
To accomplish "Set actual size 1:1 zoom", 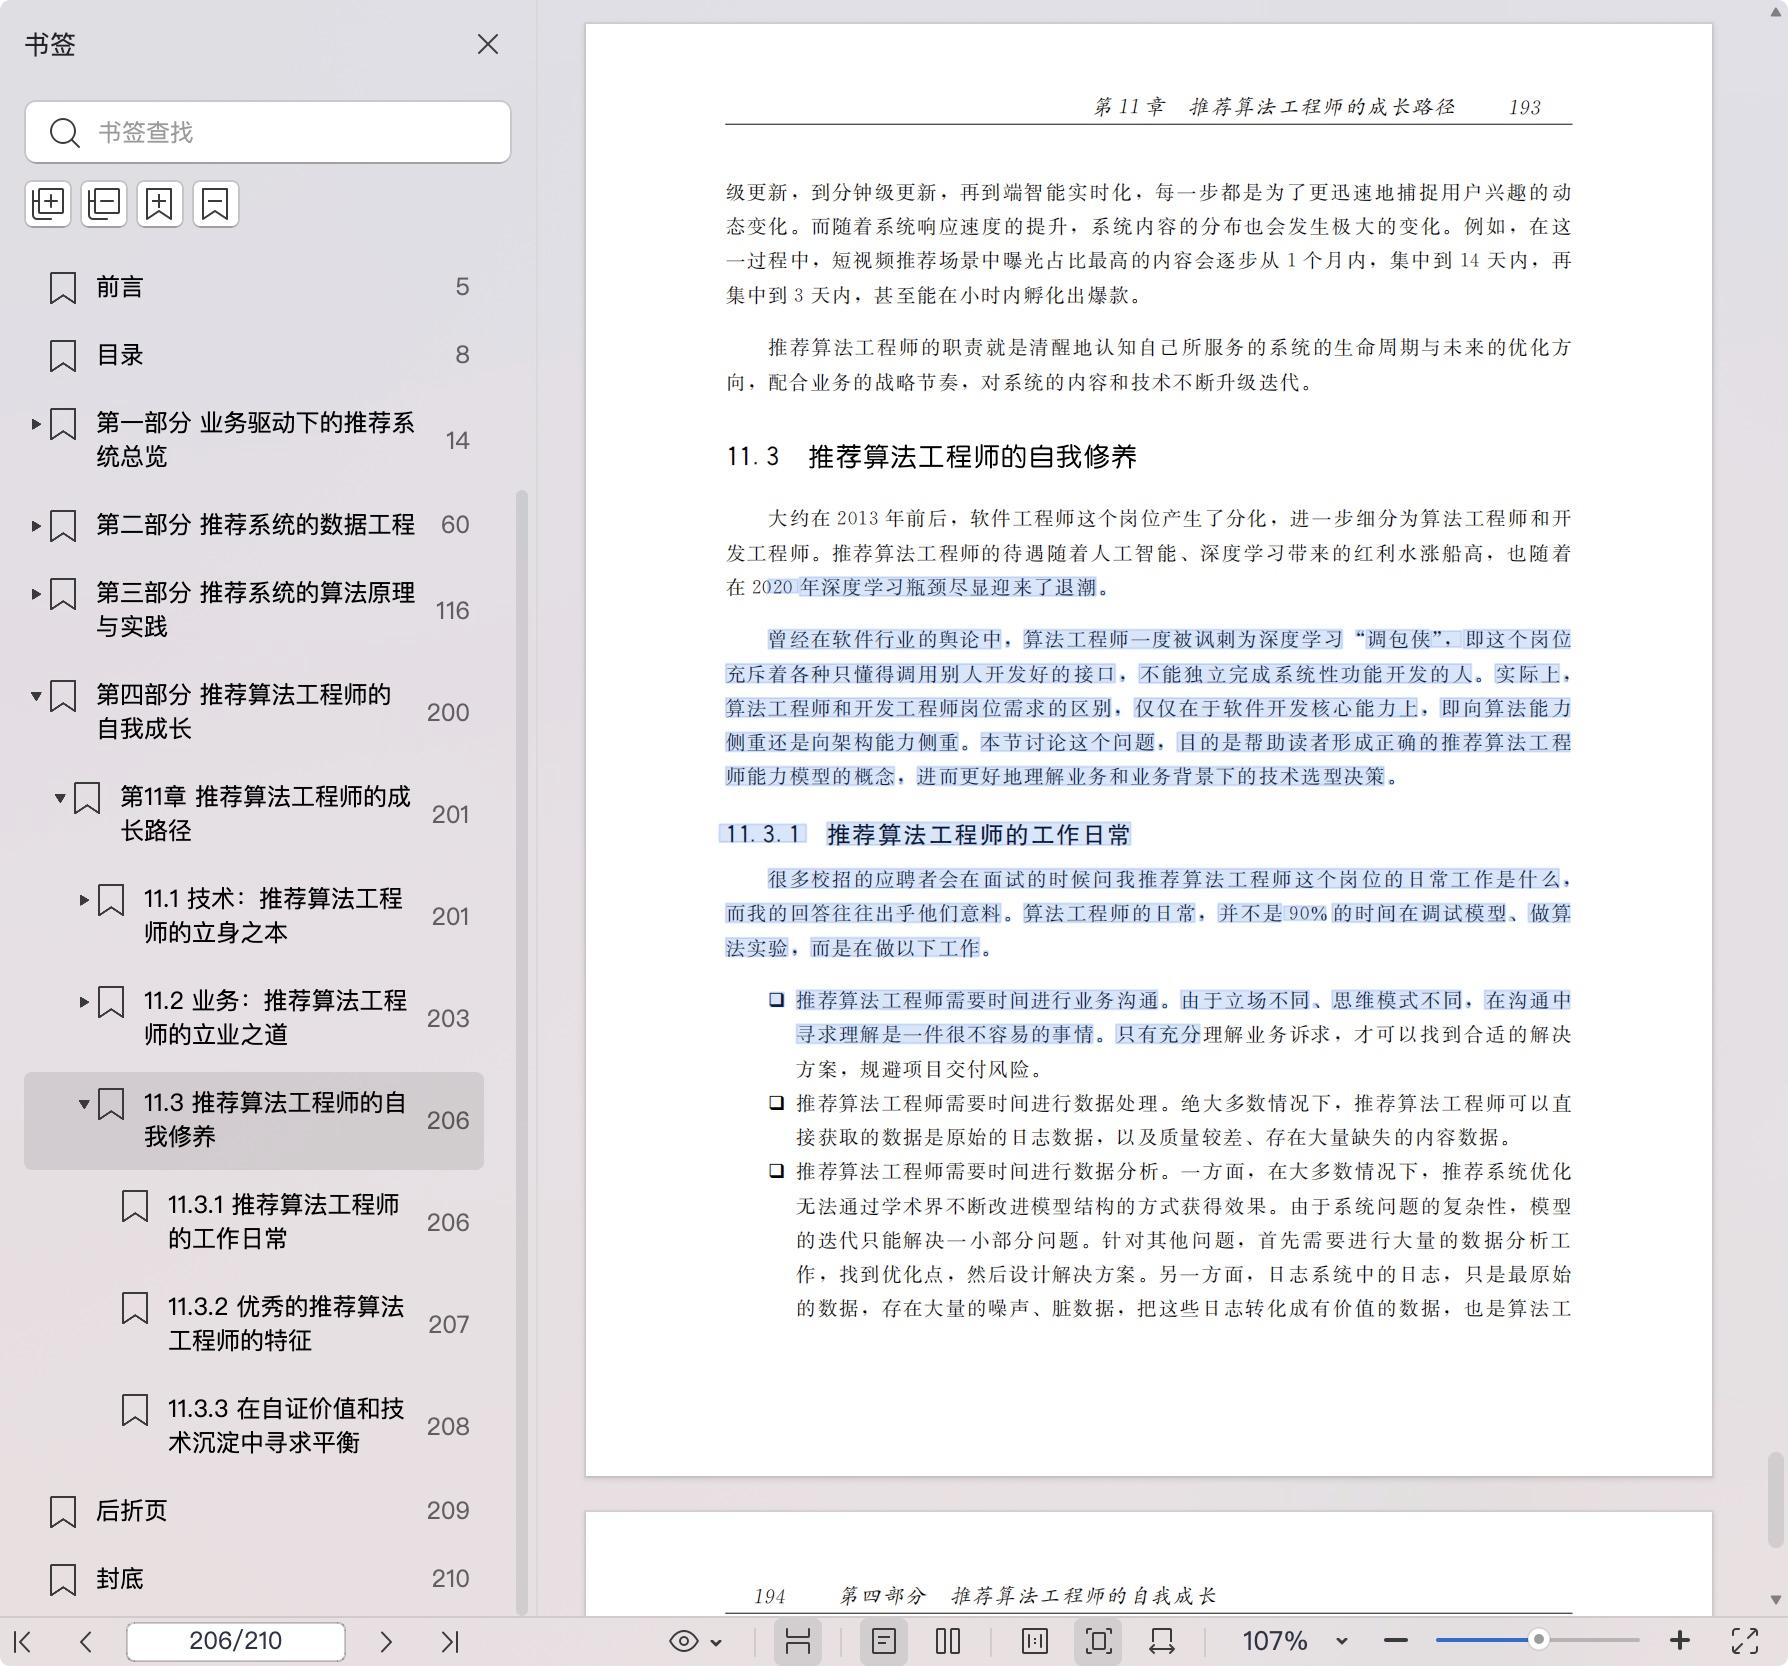I will (1035, 1641).
